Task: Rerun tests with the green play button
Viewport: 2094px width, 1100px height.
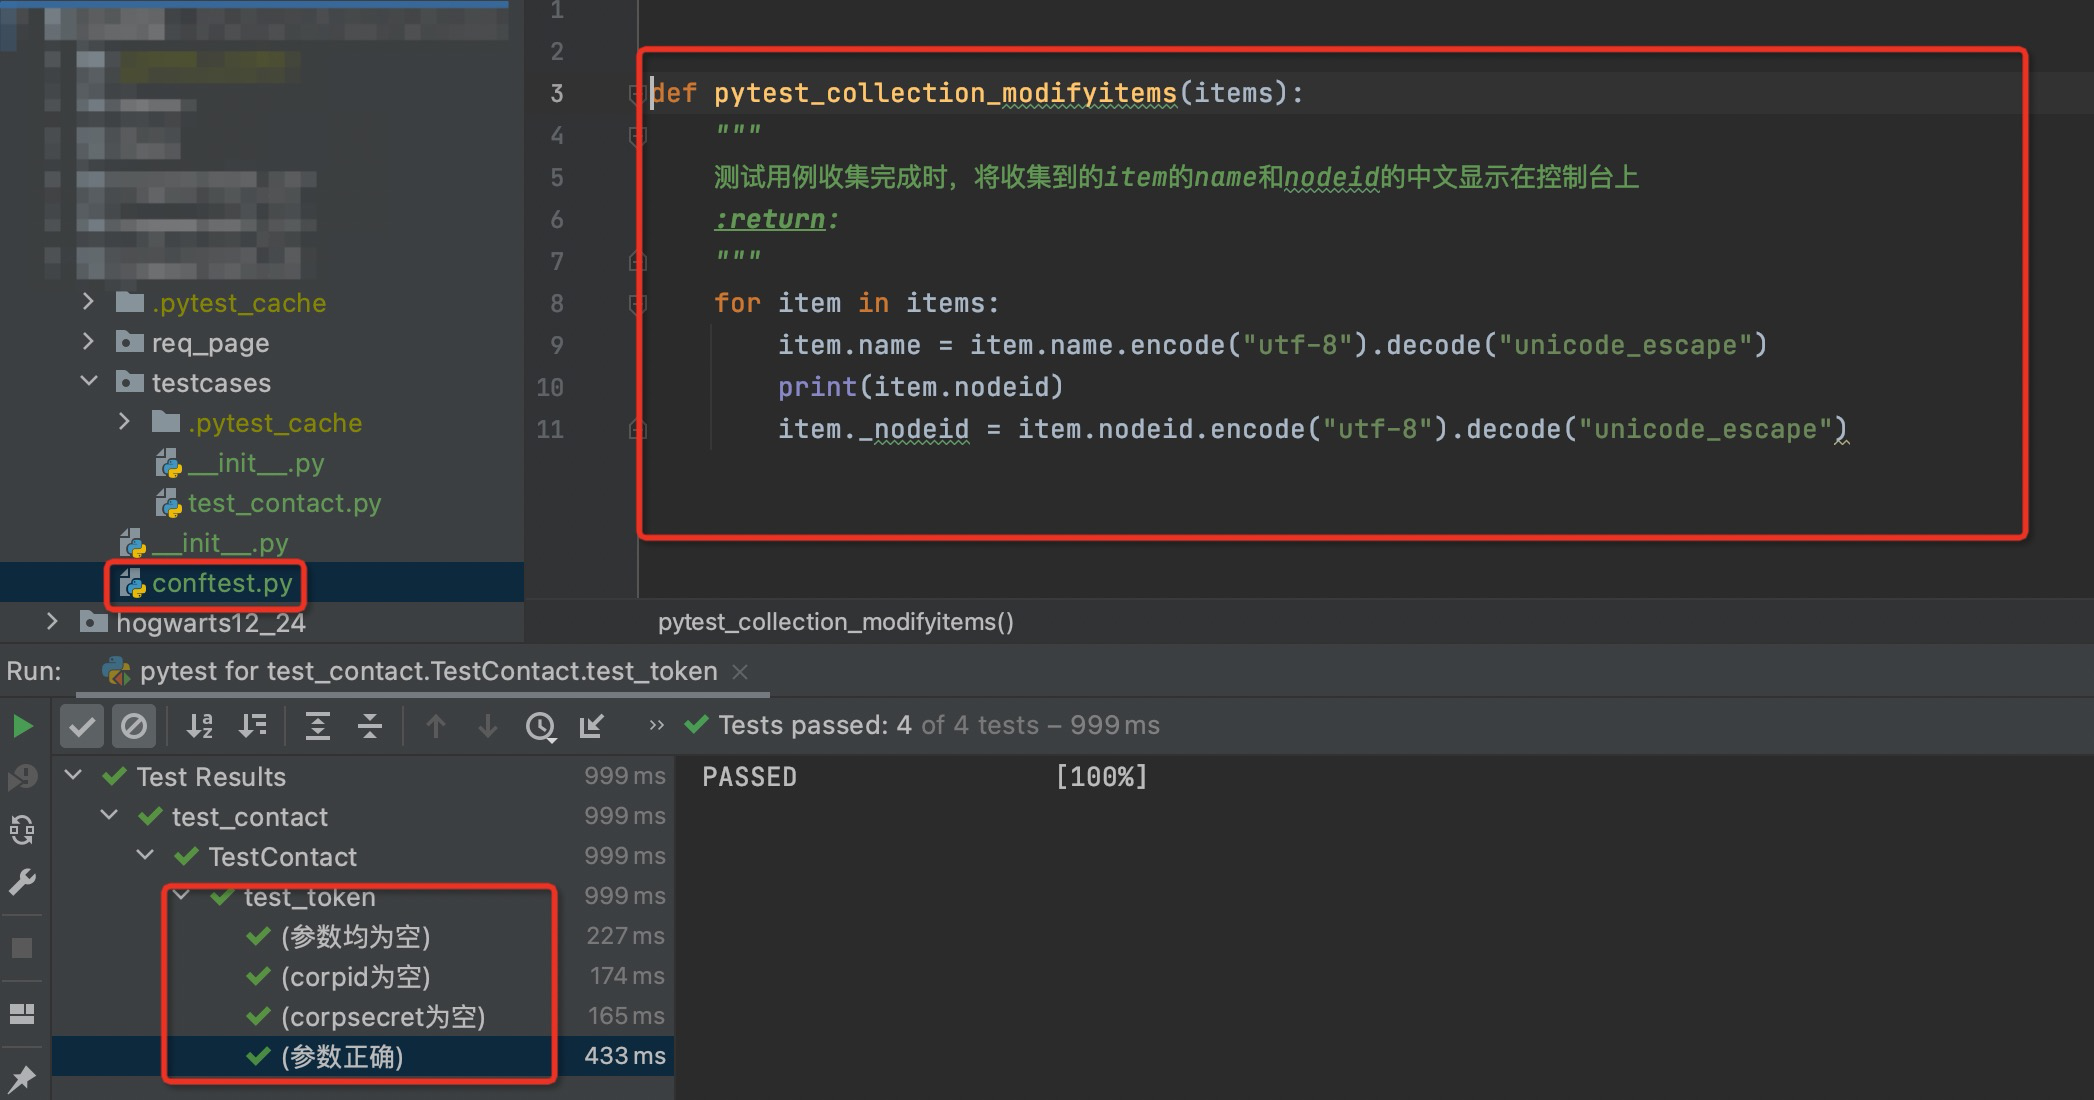Action: (x=22, y=726)
